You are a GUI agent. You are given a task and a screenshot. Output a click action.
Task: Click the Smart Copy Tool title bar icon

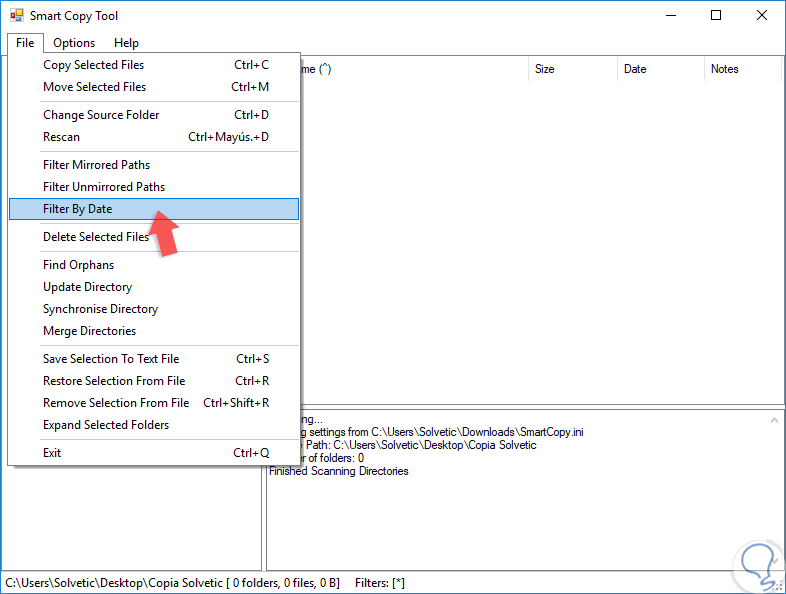(17, 16)
